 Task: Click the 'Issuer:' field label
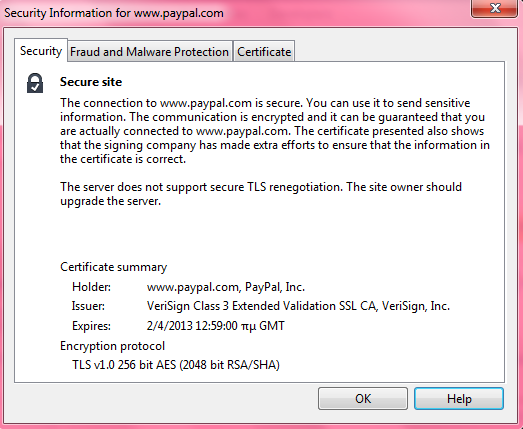(x=88, y=306)
